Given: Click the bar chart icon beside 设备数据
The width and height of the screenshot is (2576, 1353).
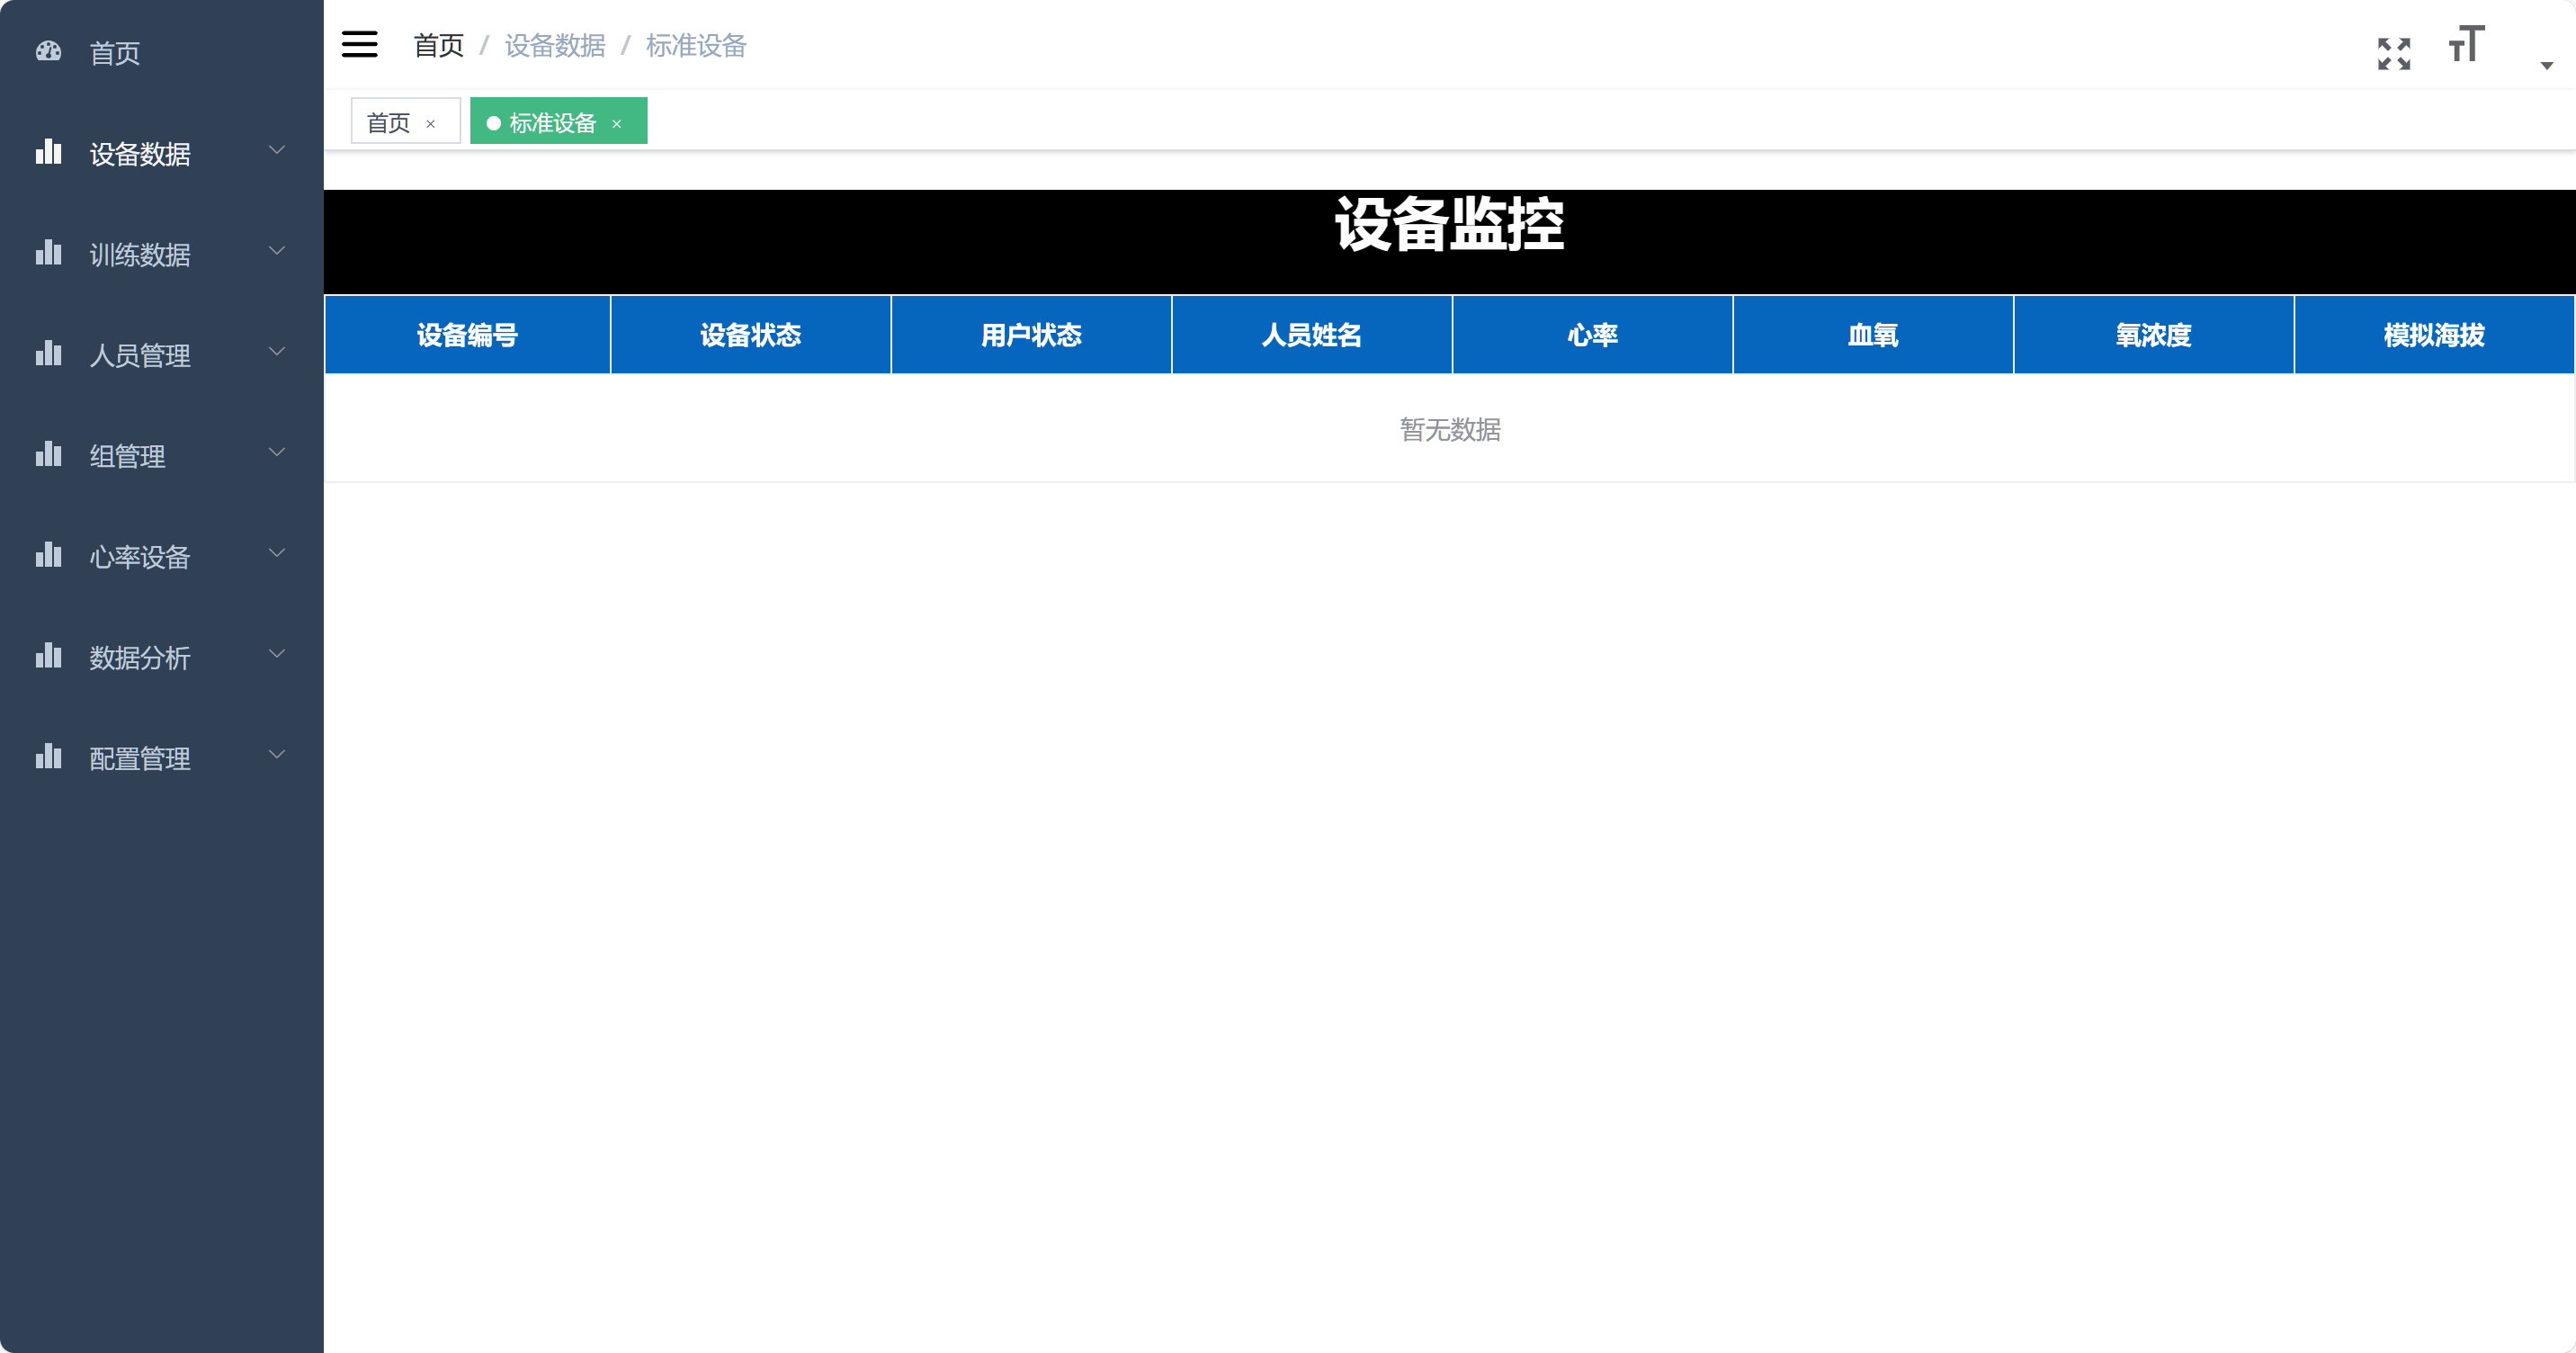Looking at the screenshot, I should pos(48,152).
